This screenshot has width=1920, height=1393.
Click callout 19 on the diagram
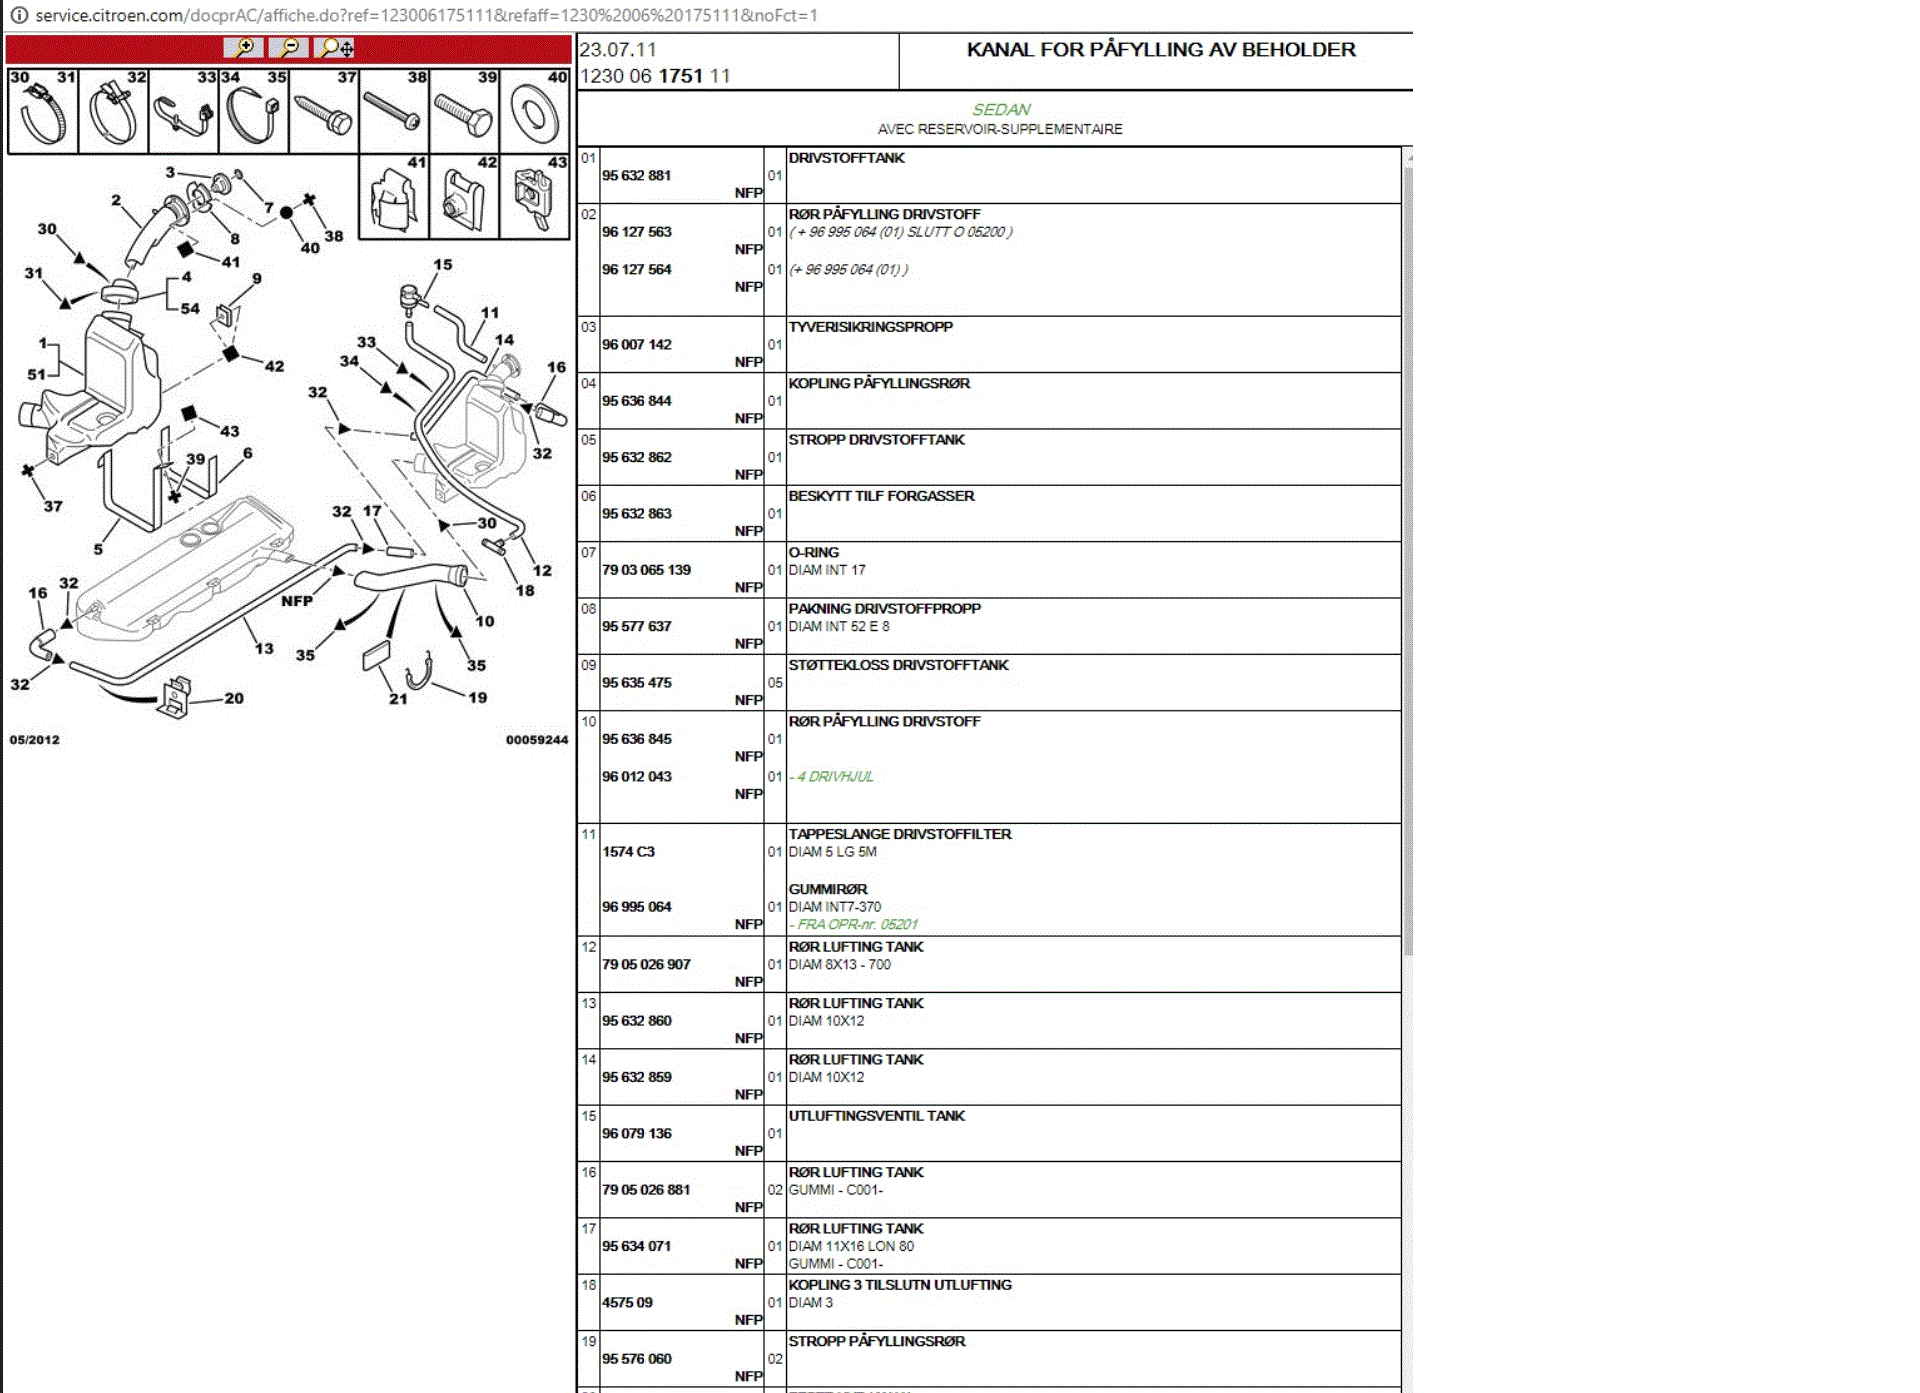pos(478,697)
